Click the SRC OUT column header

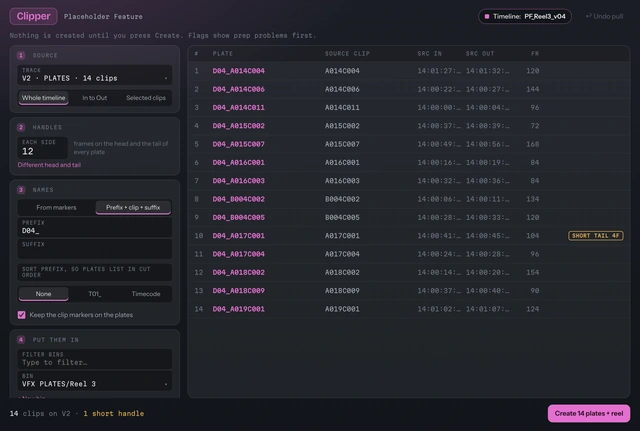480,53
